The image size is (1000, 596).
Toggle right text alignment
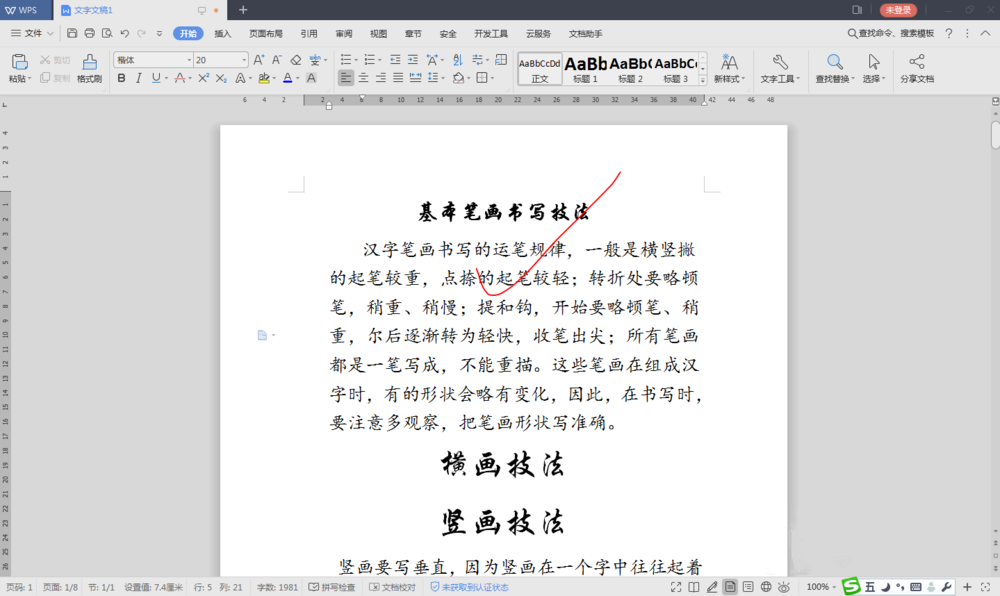point(380,78)
